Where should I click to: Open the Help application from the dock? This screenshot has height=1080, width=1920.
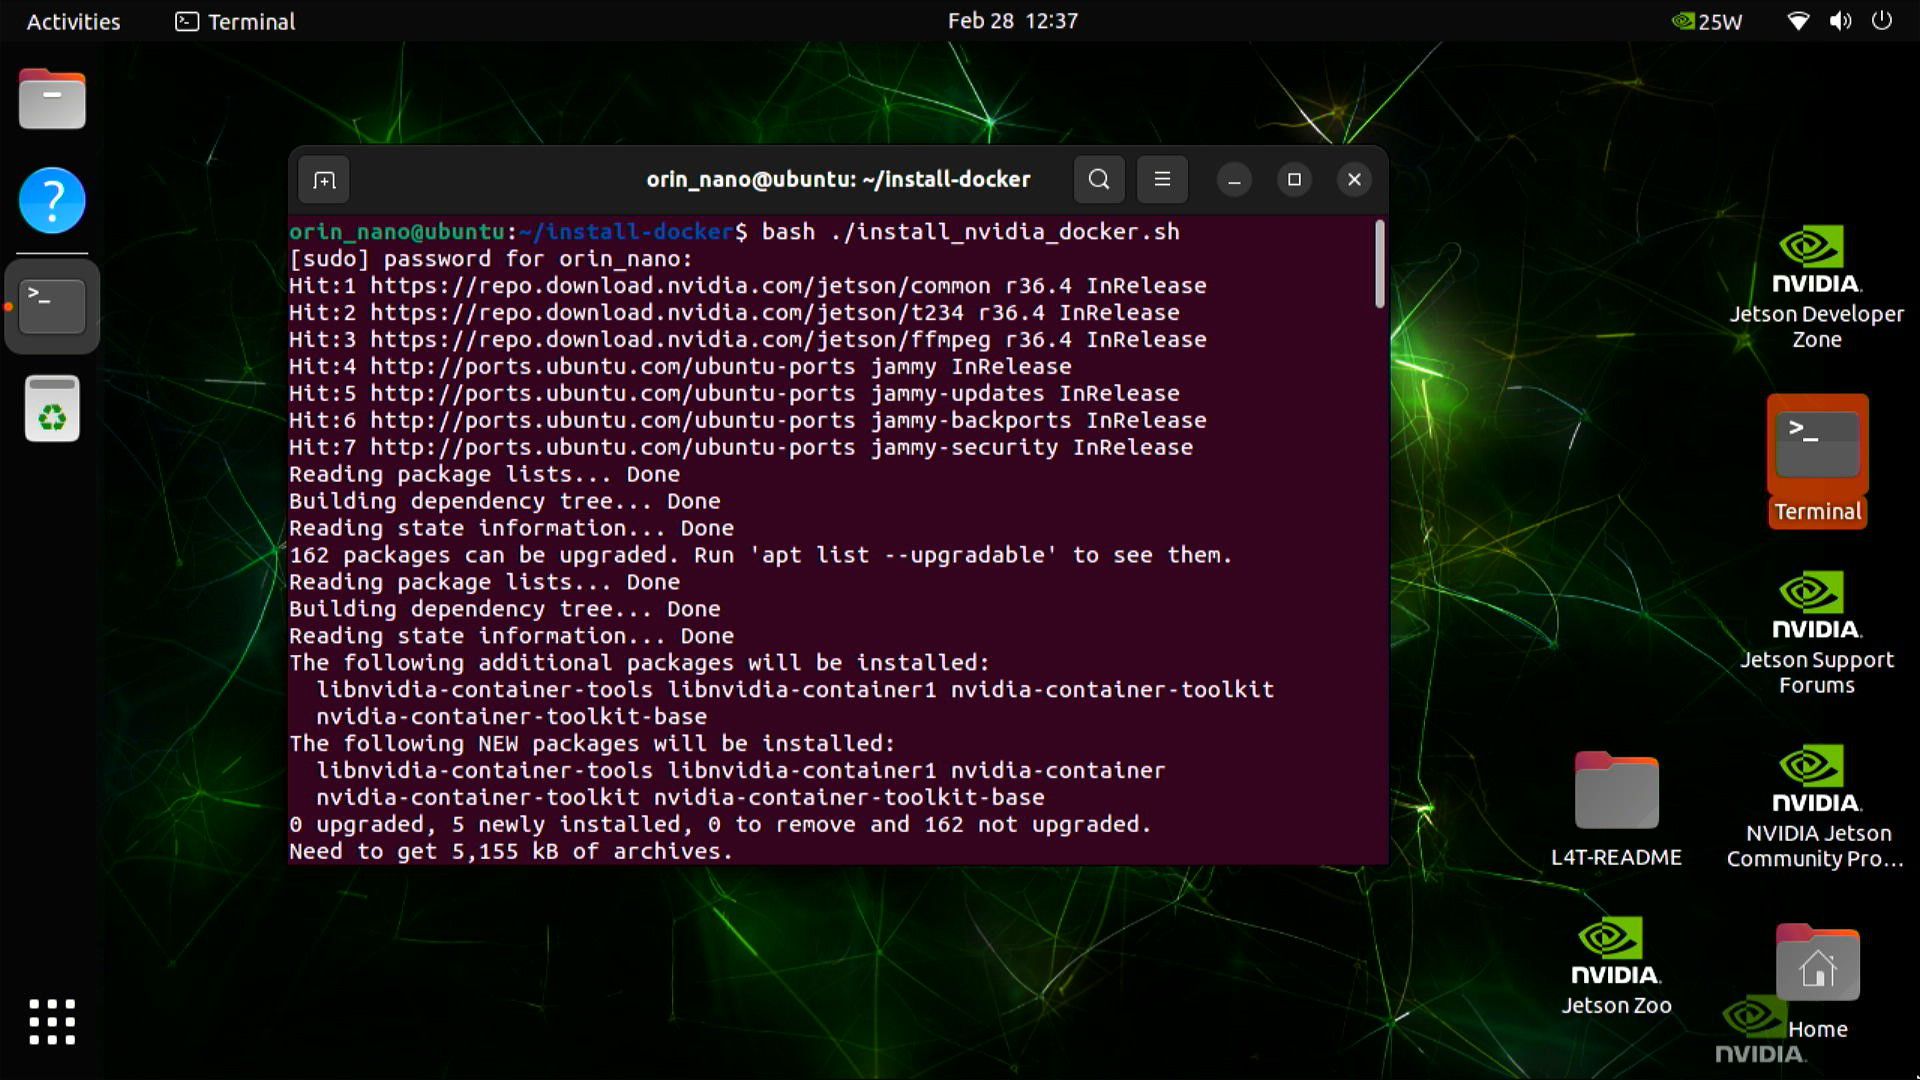click(x=51, y=201)
